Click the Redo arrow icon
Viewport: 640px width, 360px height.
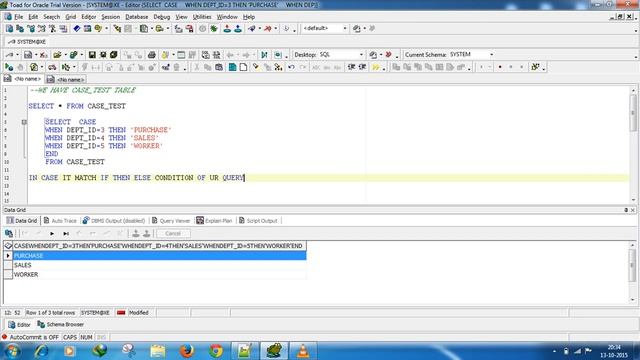302,67
